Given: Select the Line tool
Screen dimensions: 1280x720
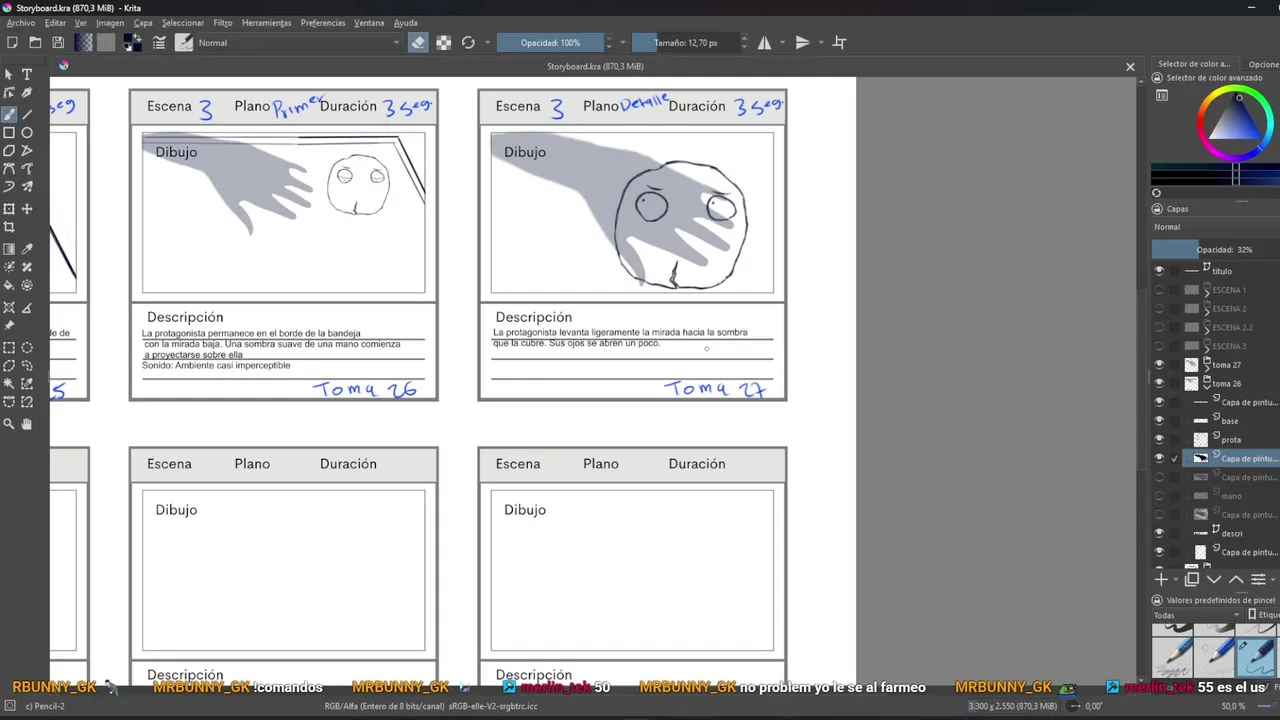Looking at the screenshot, I should coord(27,114).
